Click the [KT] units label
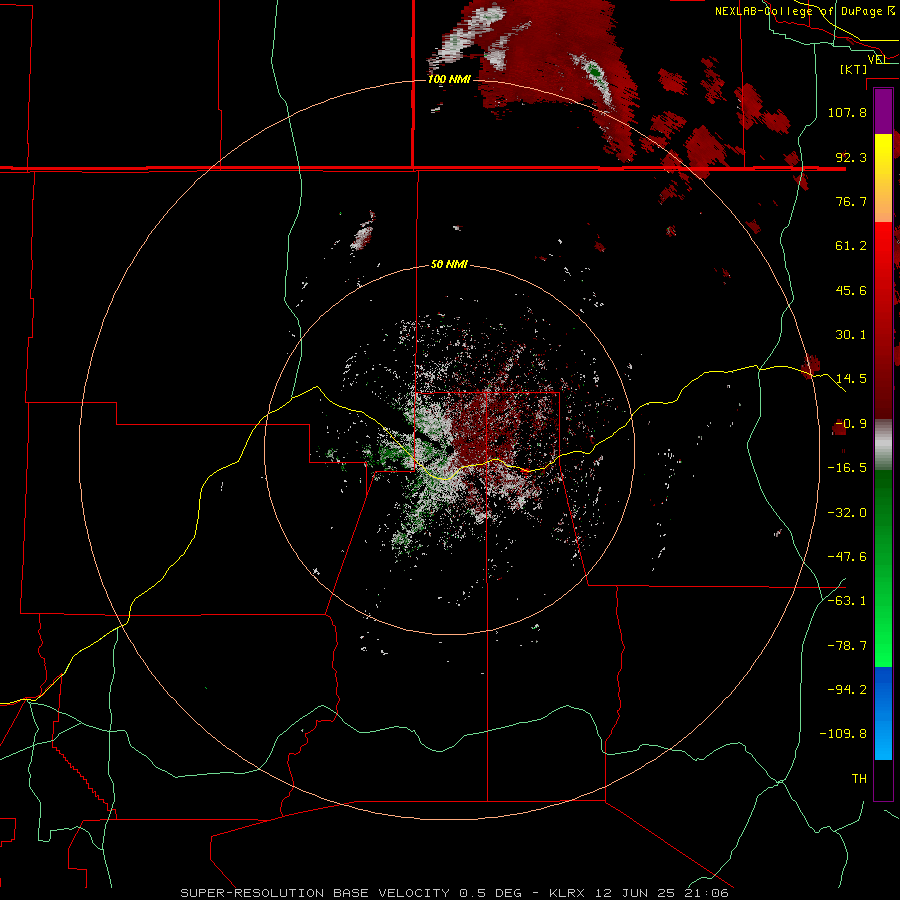 [853, 69]
